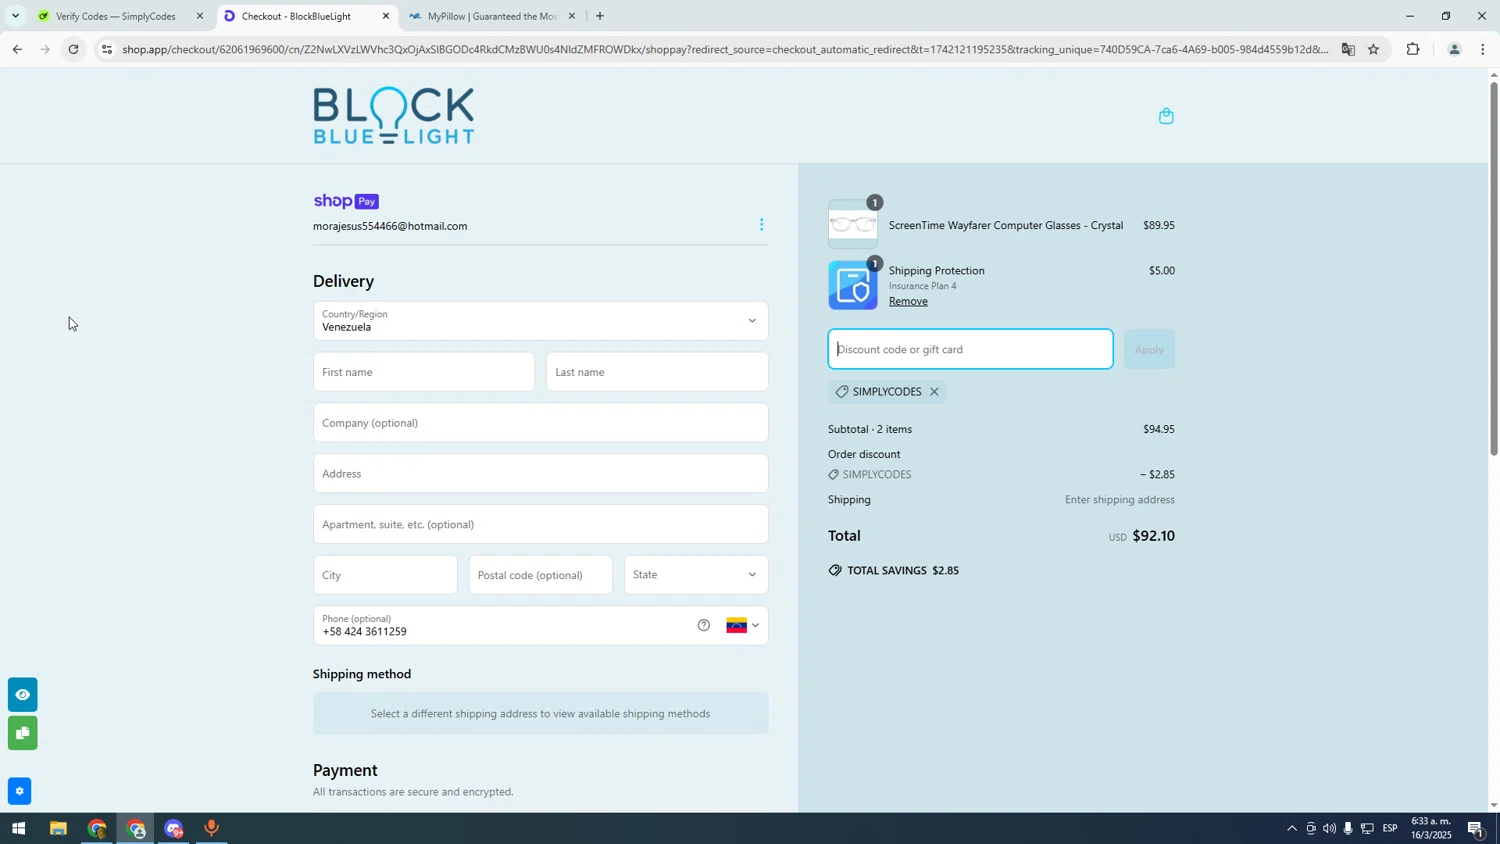Open File Explorer from the taskbar

pyautogui.click(x=58, y=829)
